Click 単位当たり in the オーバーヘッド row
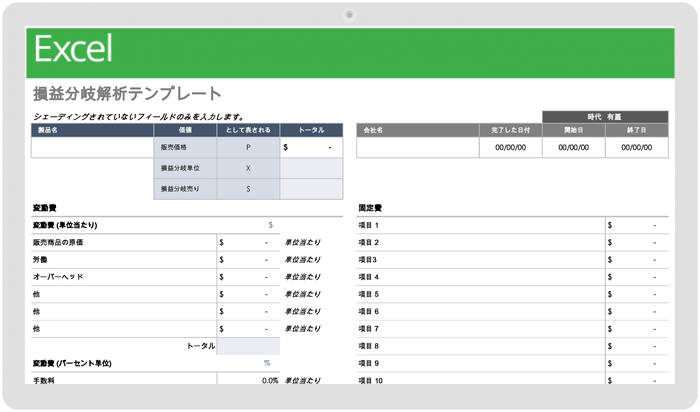The width and height of the screenshot is (700, 412). [x=302, y=277]
